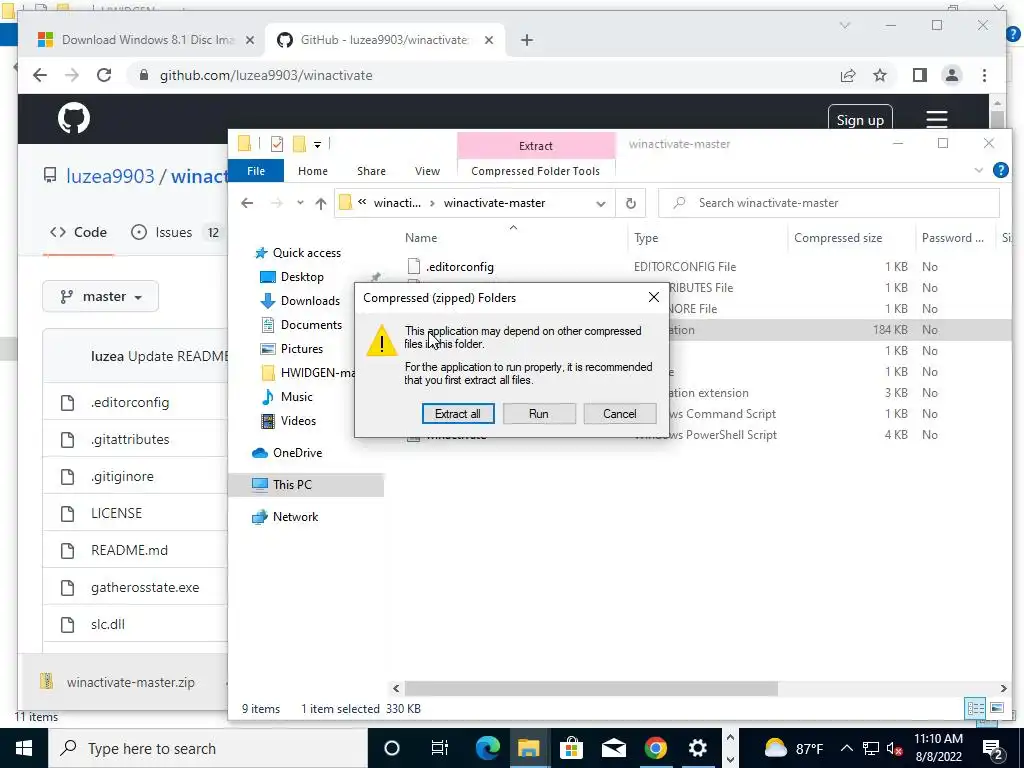Share this page icon in Chrome
This screenshot has width=1024, height=768.
point(848,75)
